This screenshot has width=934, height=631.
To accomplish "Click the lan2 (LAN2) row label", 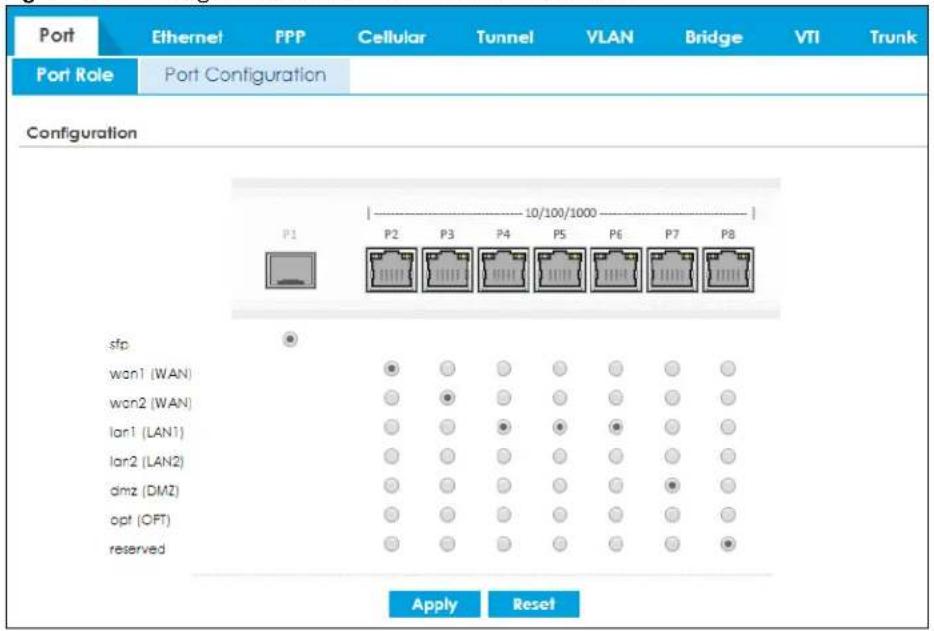I will [147, 461].
